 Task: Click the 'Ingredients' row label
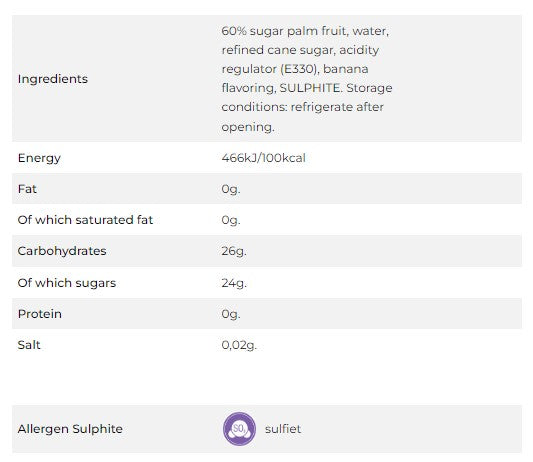coord(53,79)
